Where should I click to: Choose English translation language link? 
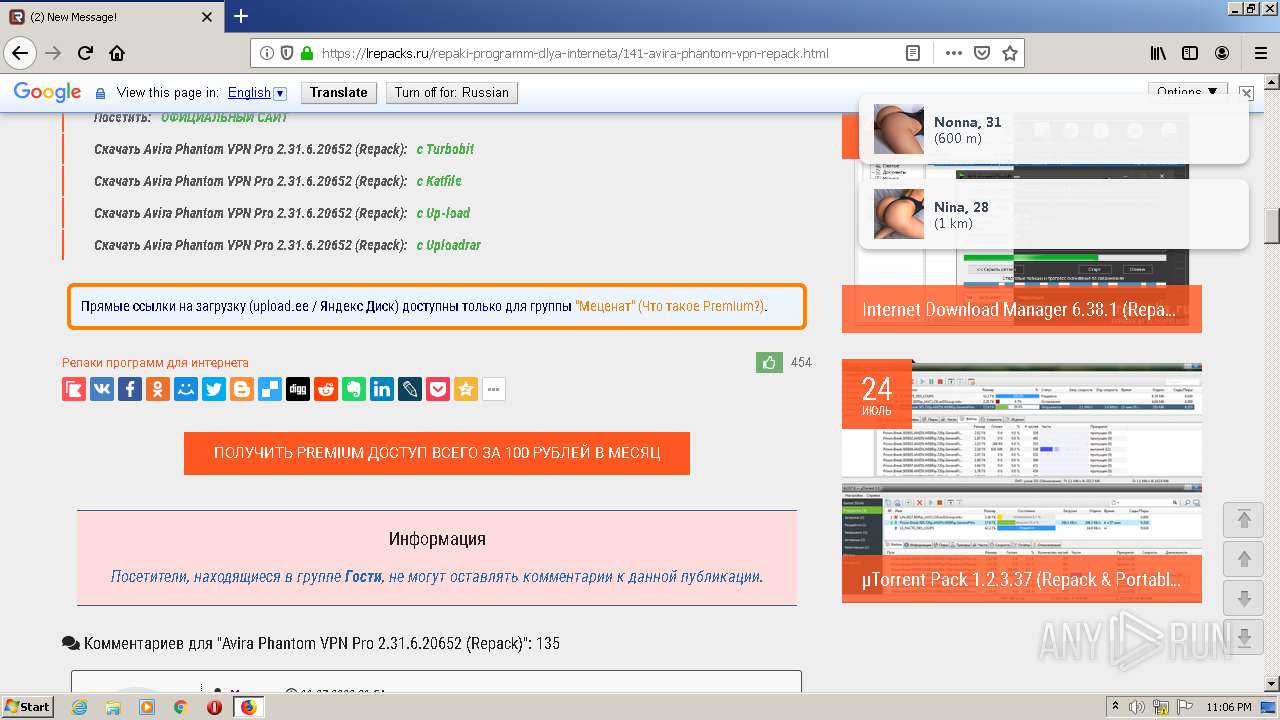pyautogui.click(x=249, y=92)
